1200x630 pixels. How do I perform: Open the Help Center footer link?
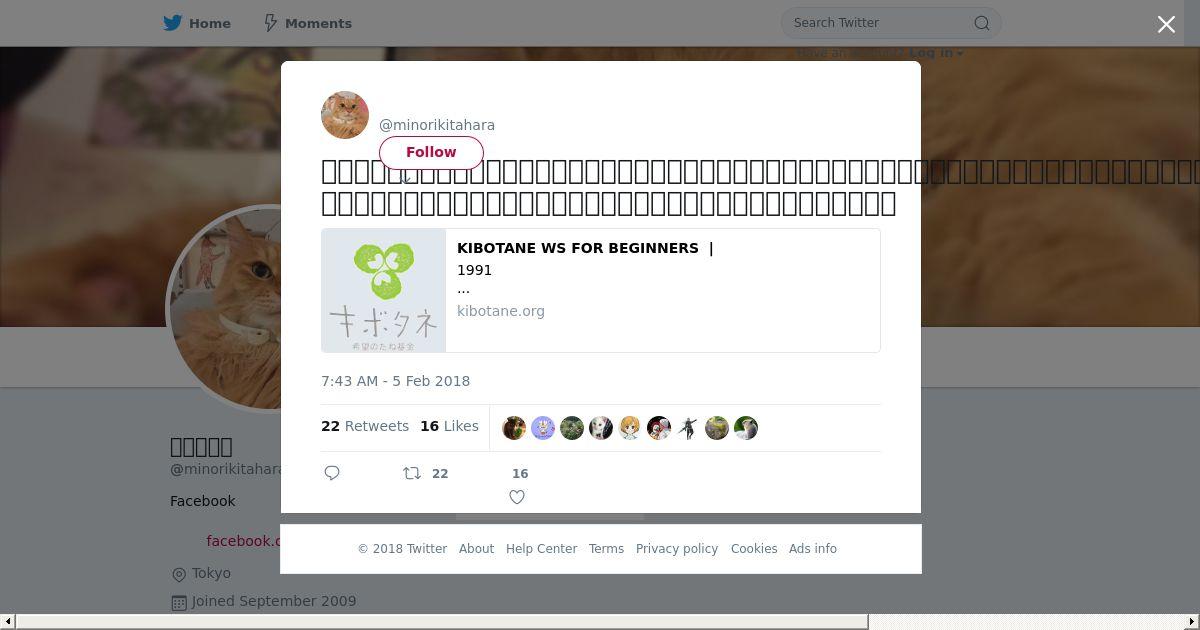pos(541,549)
